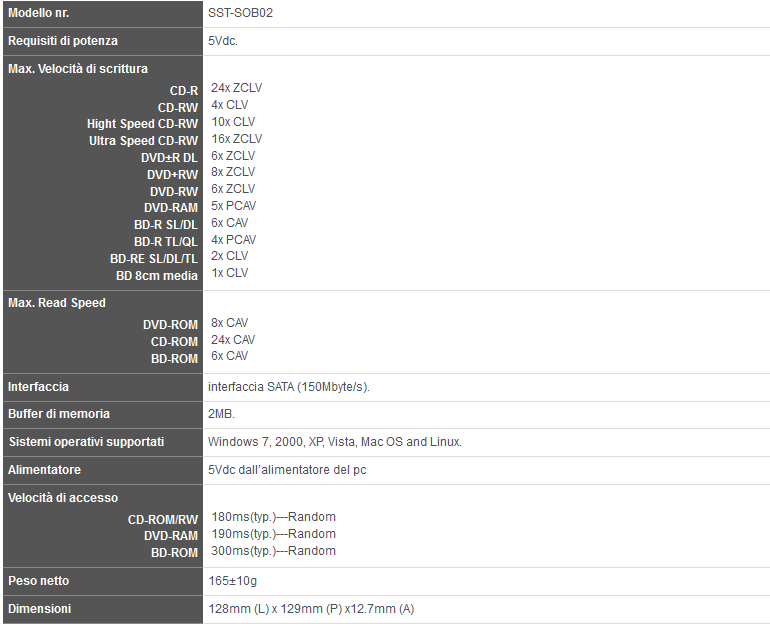Click the 'Peso netto' row header
The image size is (770, 628).
(x=39, y=581)
